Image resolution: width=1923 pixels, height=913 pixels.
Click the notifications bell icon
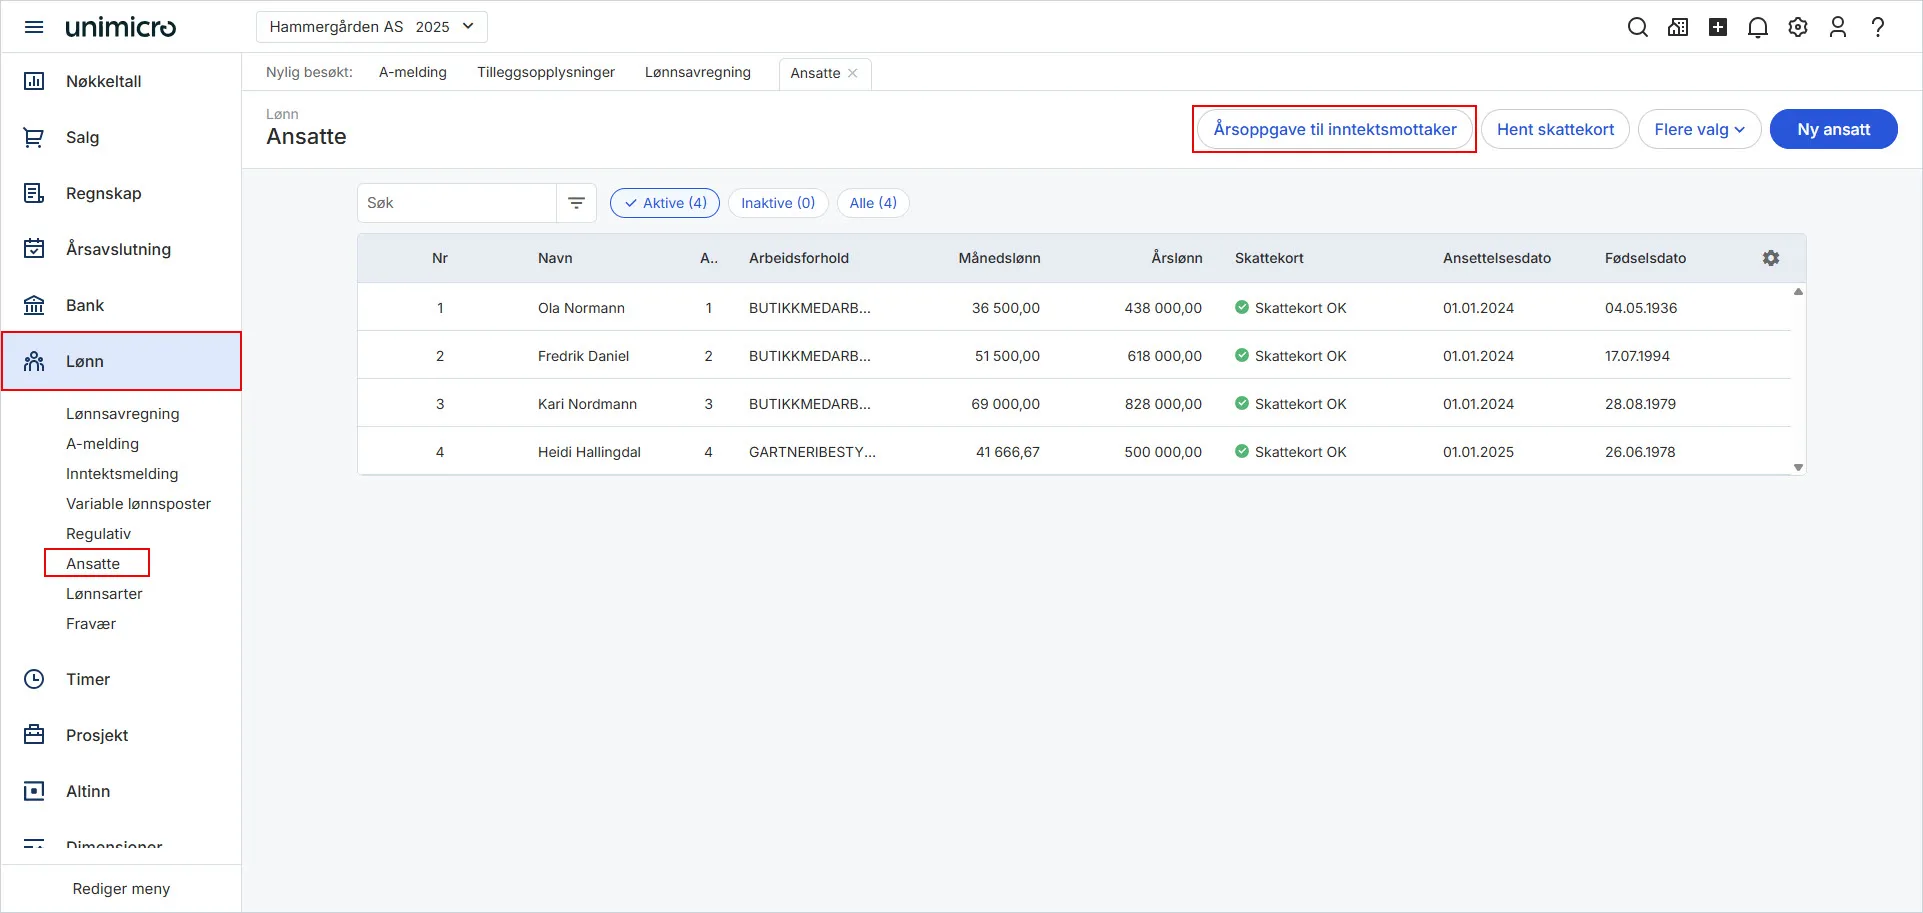[x=1757, y=27]
